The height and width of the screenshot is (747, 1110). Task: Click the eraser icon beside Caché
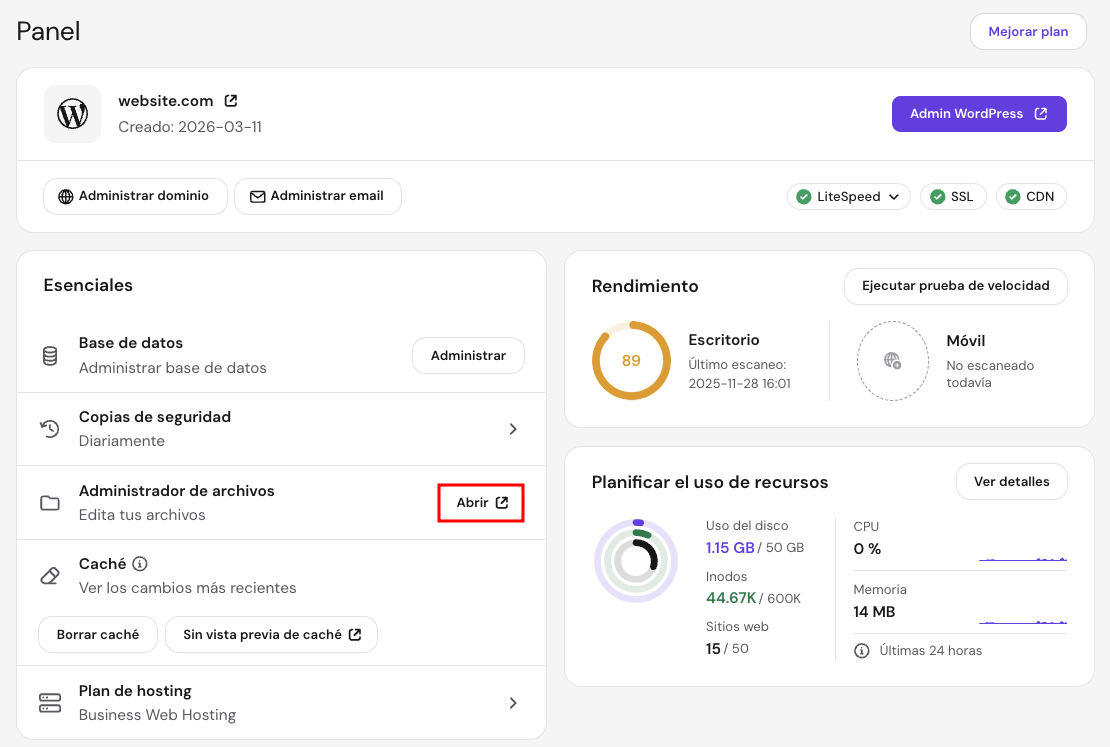pos(50,576)
